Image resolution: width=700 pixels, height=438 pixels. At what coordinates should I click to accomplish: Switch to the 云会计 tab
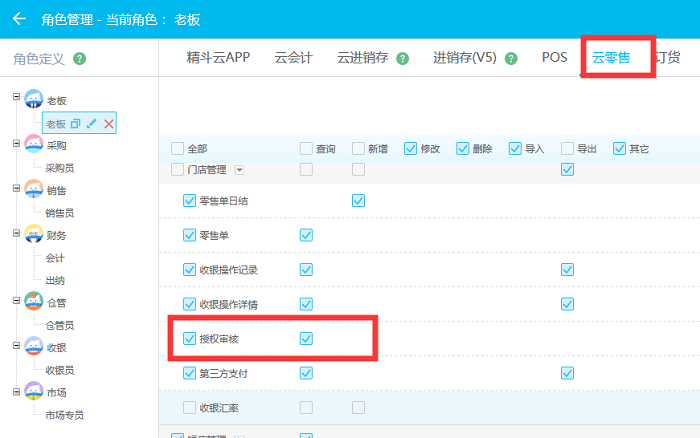coord(293,58)
